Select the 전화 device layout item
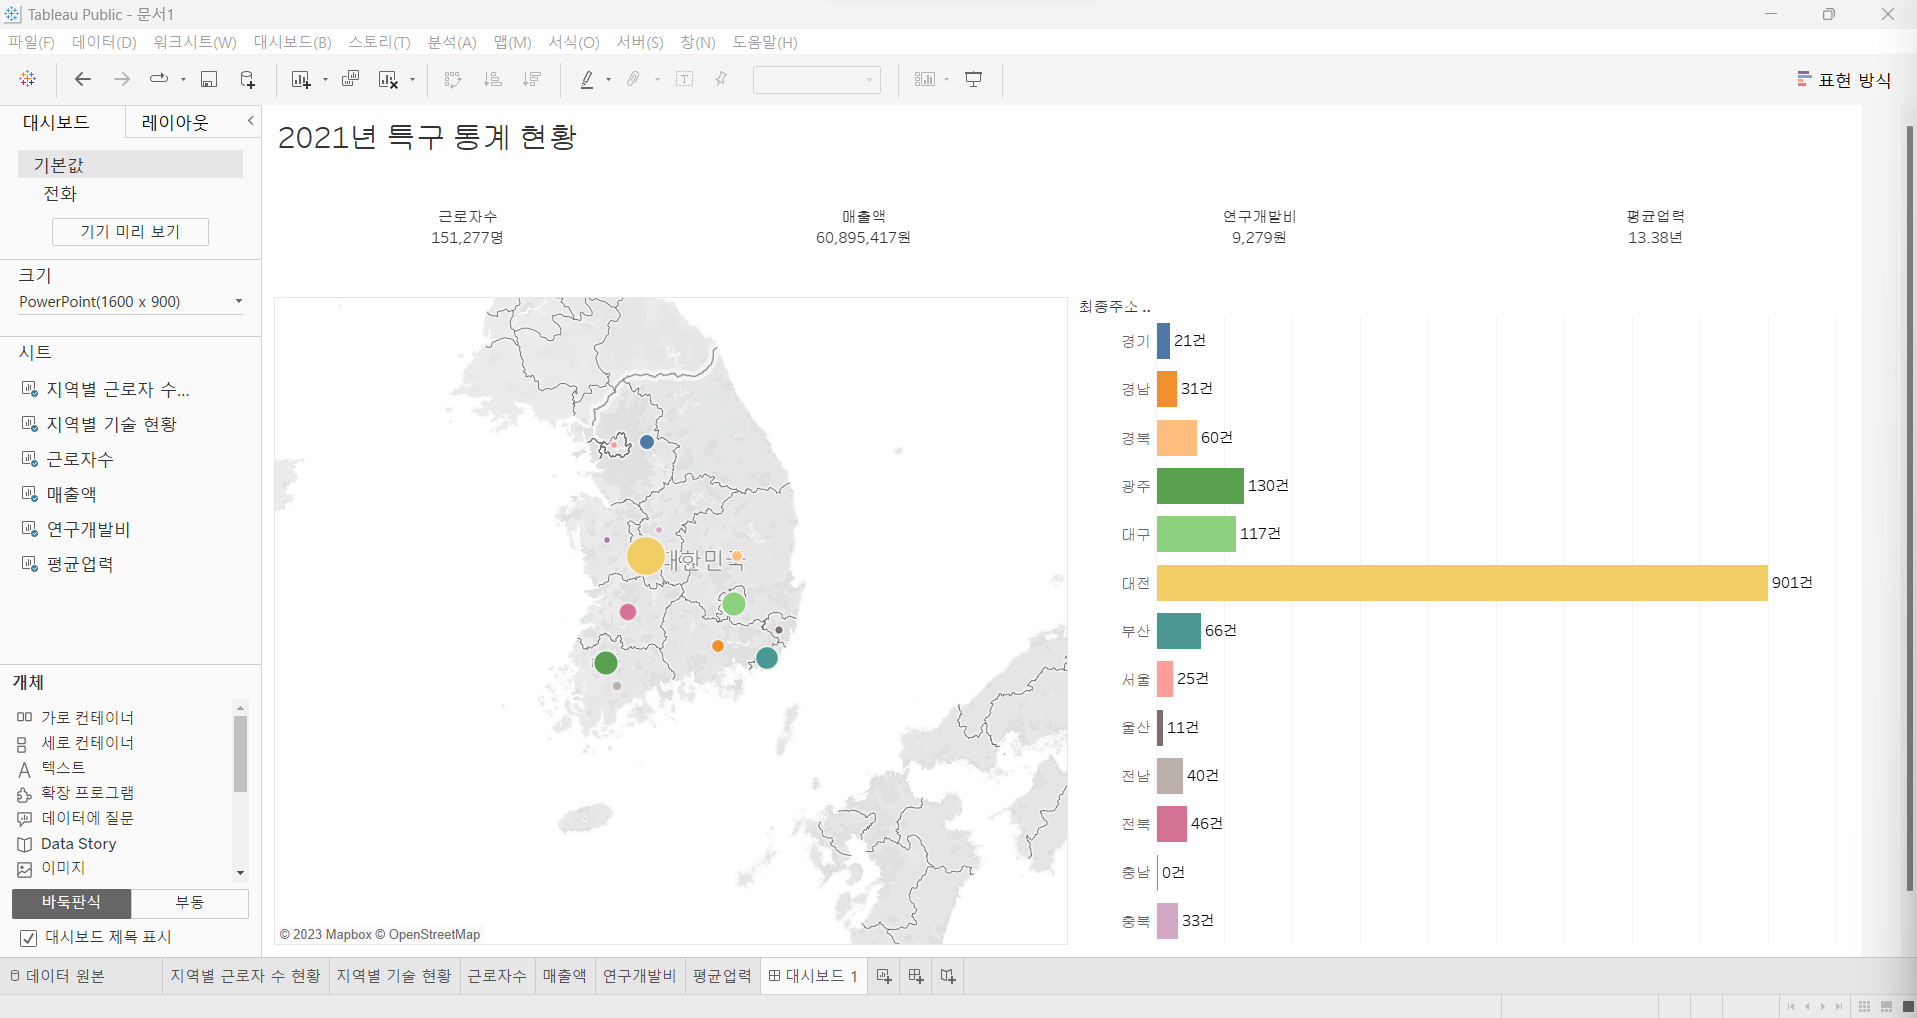Image resolution: width=1917 pixels, height=1018 pixels. [60, 194]
